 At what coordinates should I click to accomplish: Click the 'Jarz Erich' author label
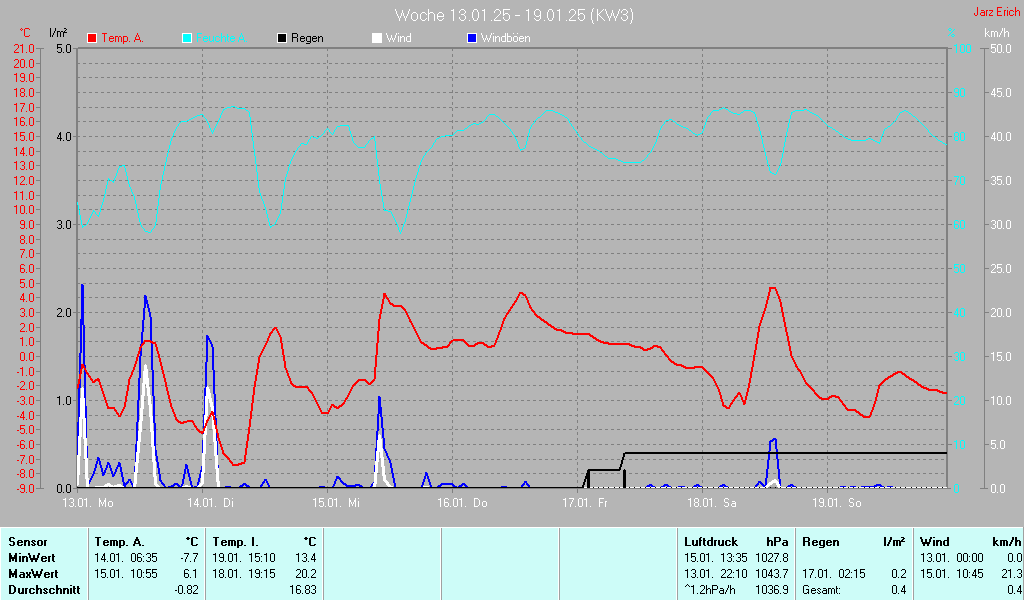(x=997, y=12)
